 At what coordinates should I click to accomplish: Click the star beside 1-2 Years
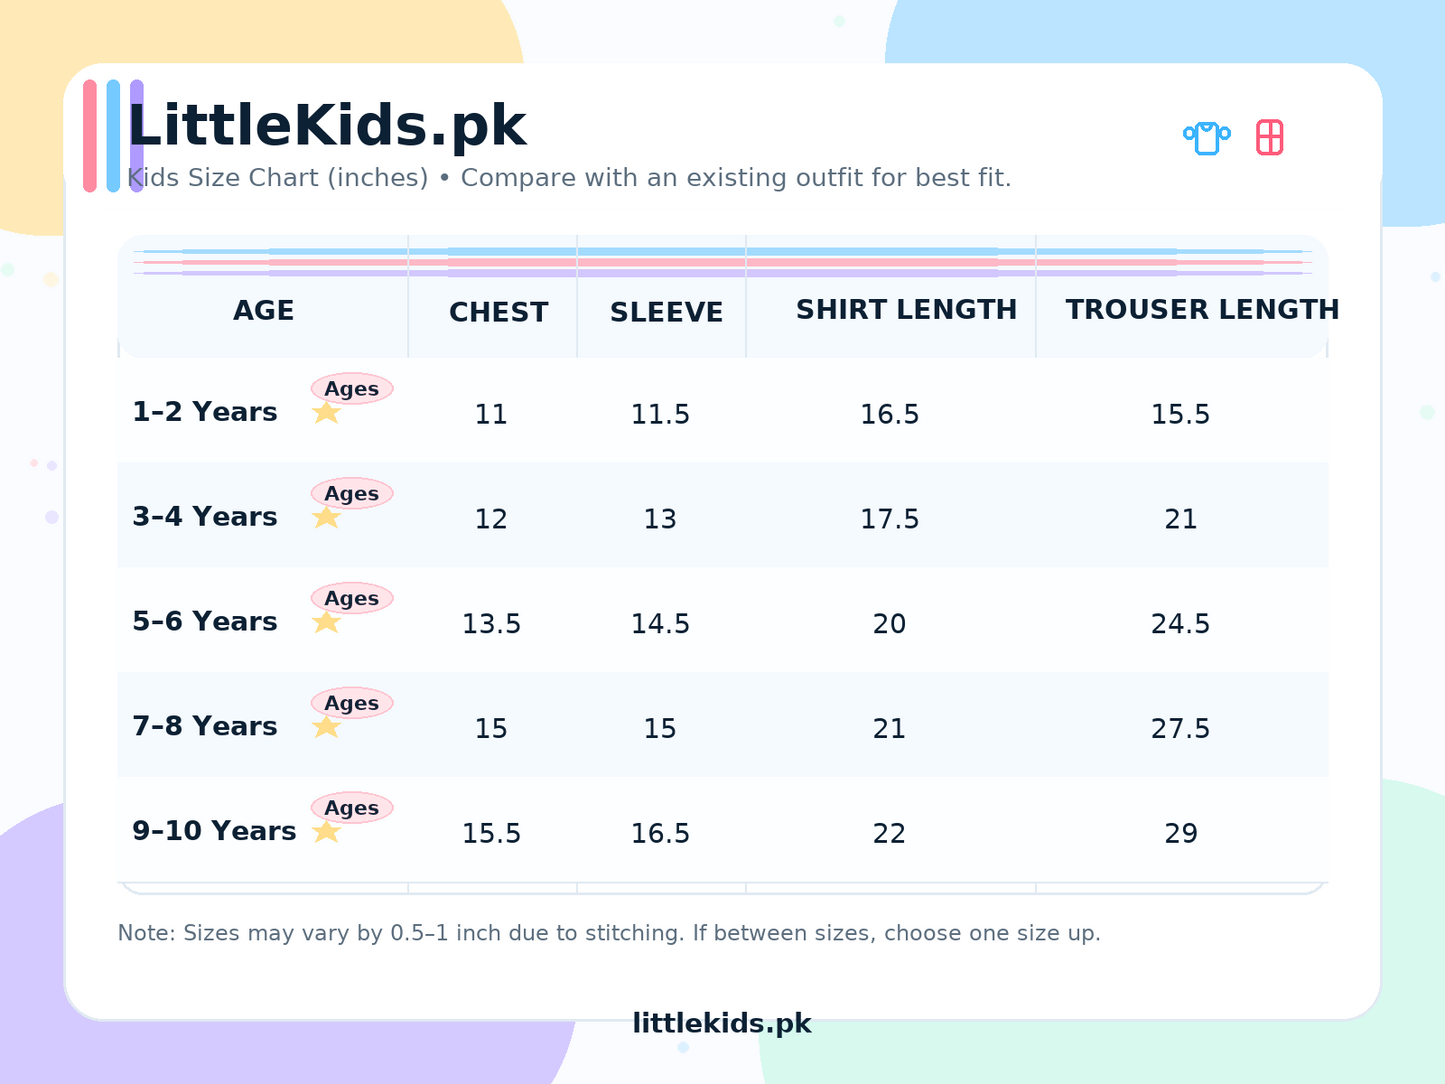(x=327, y=413)
